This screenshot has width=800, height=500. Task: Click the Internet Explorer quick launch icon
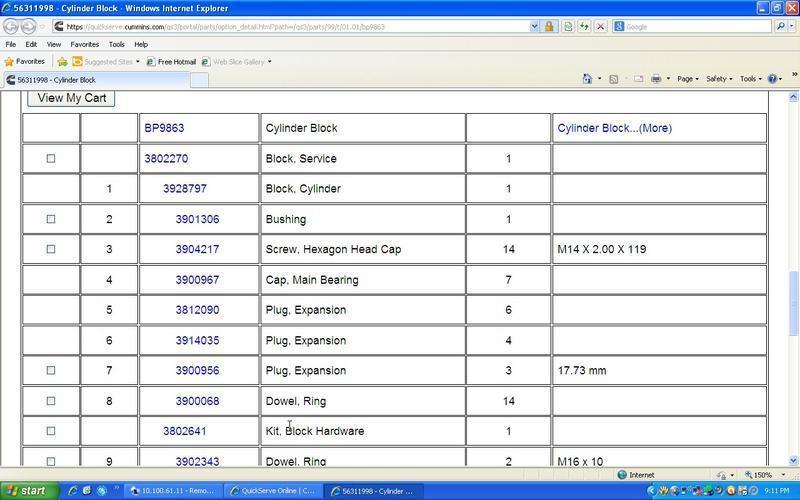tap(72, 491)
